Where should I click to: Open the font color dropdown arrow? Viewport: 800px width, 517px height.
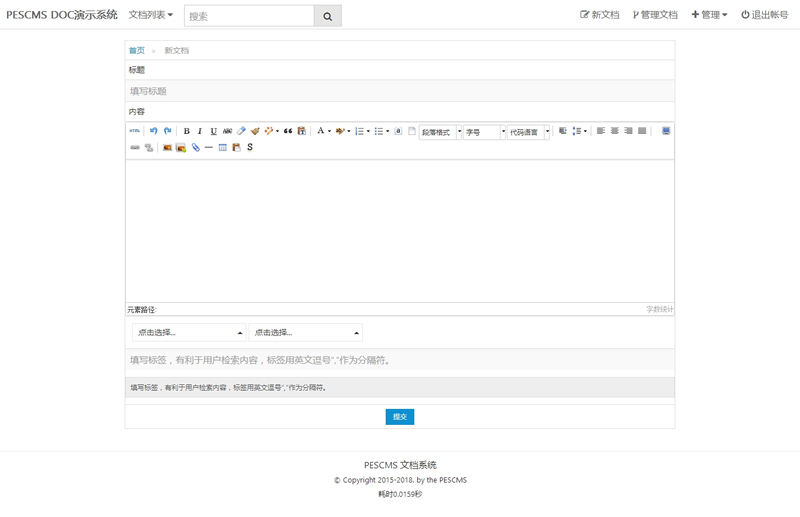(329, 131)
